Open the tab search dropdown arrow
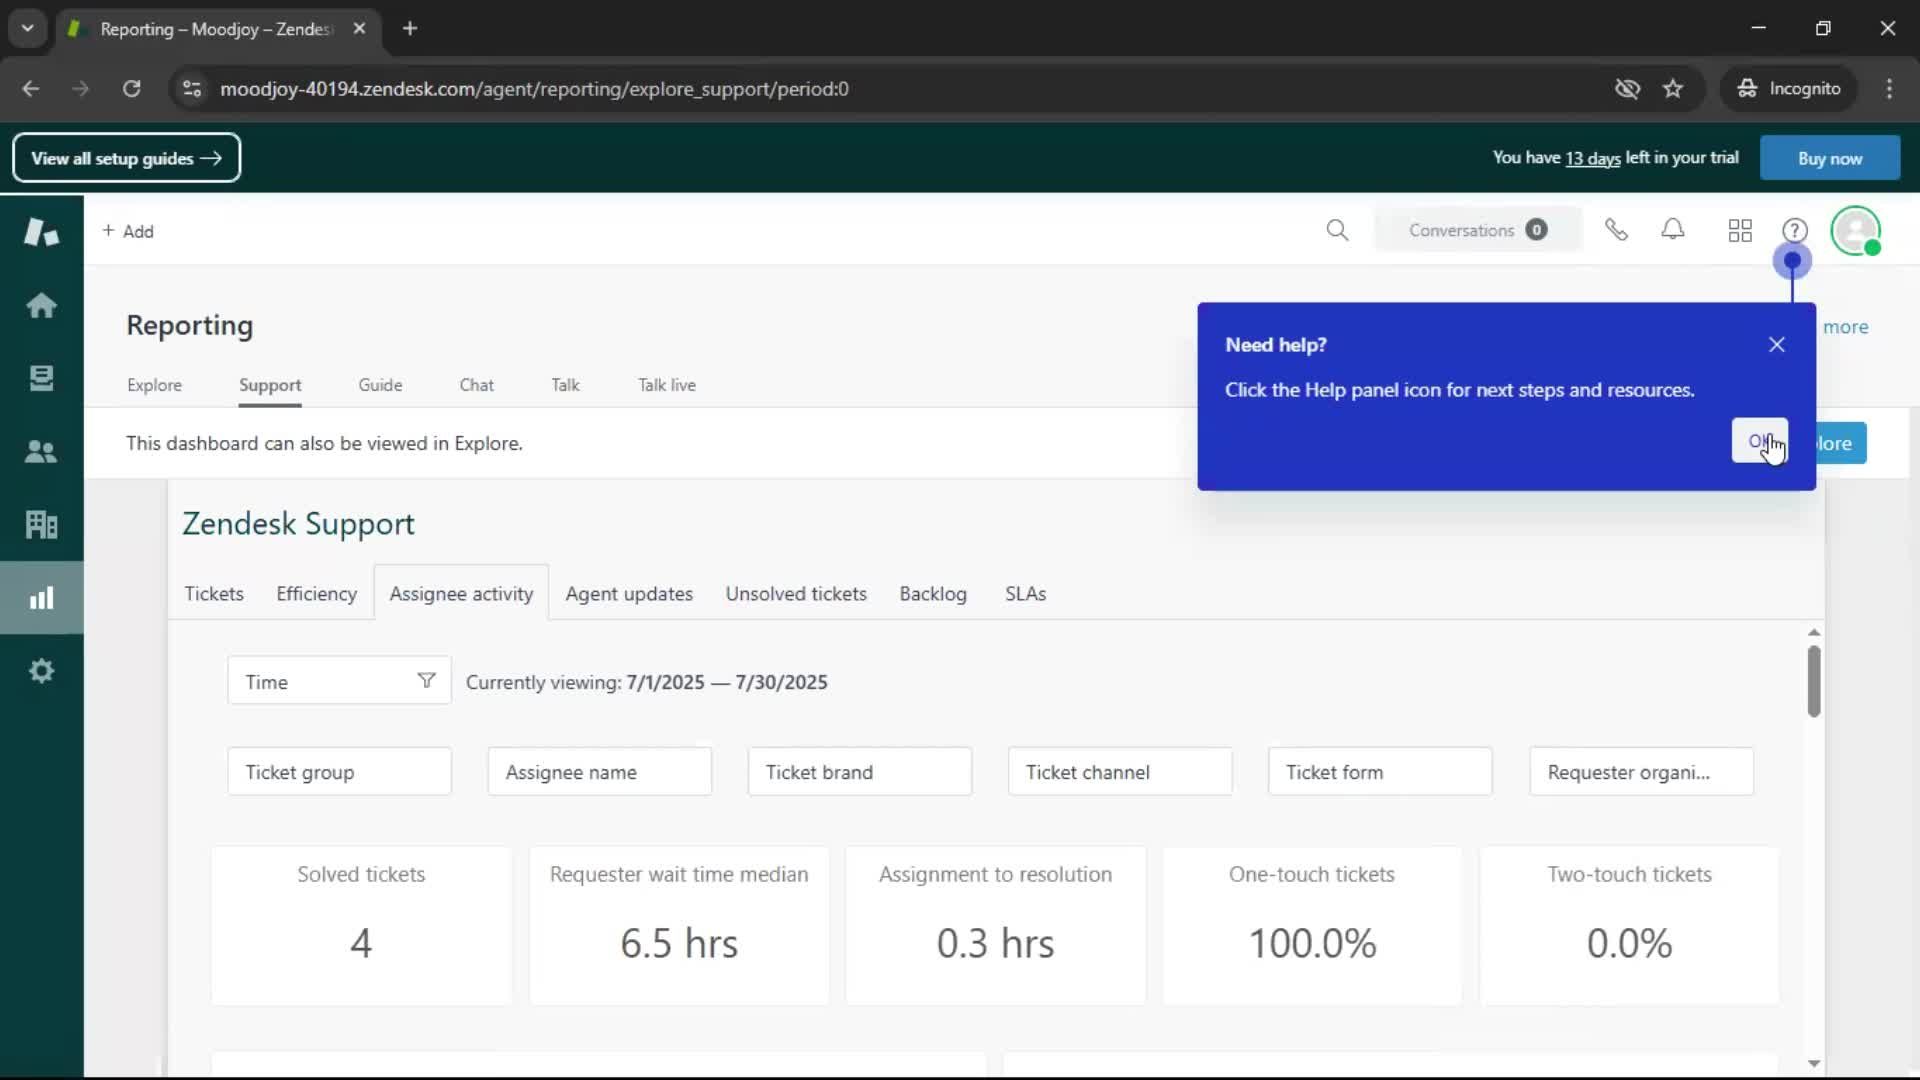Screen dimensions: 1920x1080 click(28, 29)
